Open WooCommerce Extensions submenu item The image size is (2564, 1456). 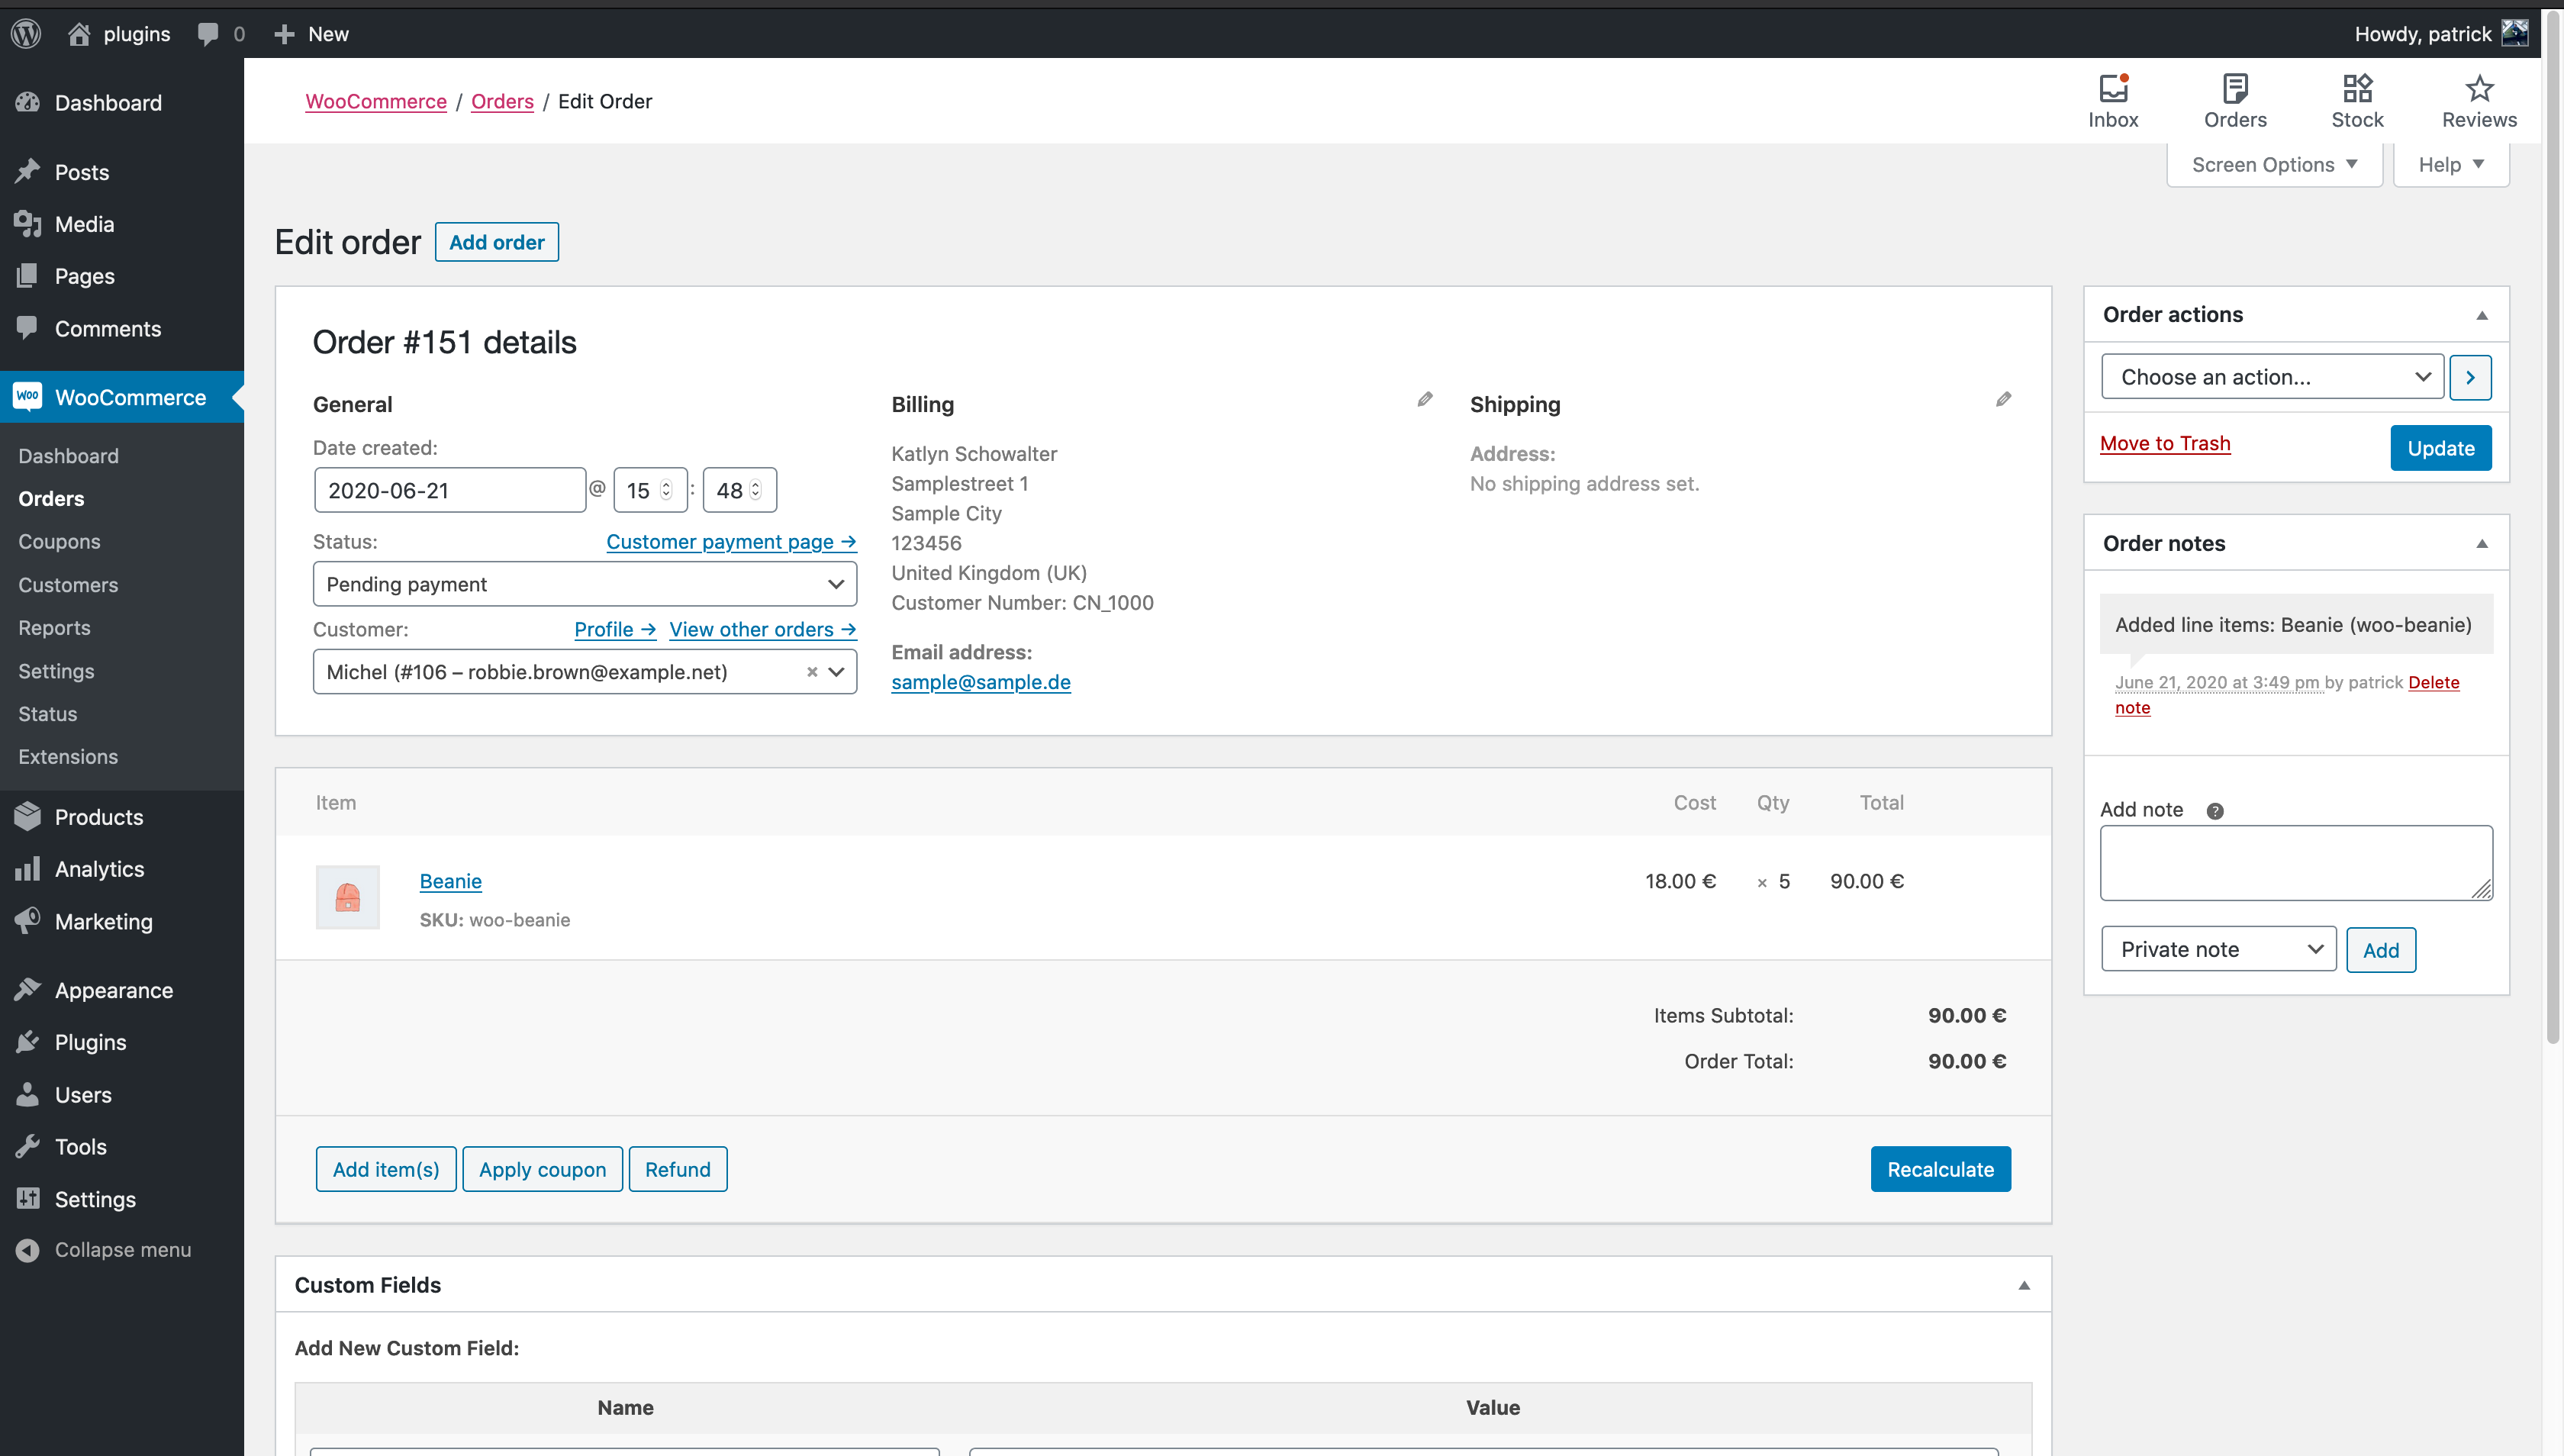(x=68, y=756)
